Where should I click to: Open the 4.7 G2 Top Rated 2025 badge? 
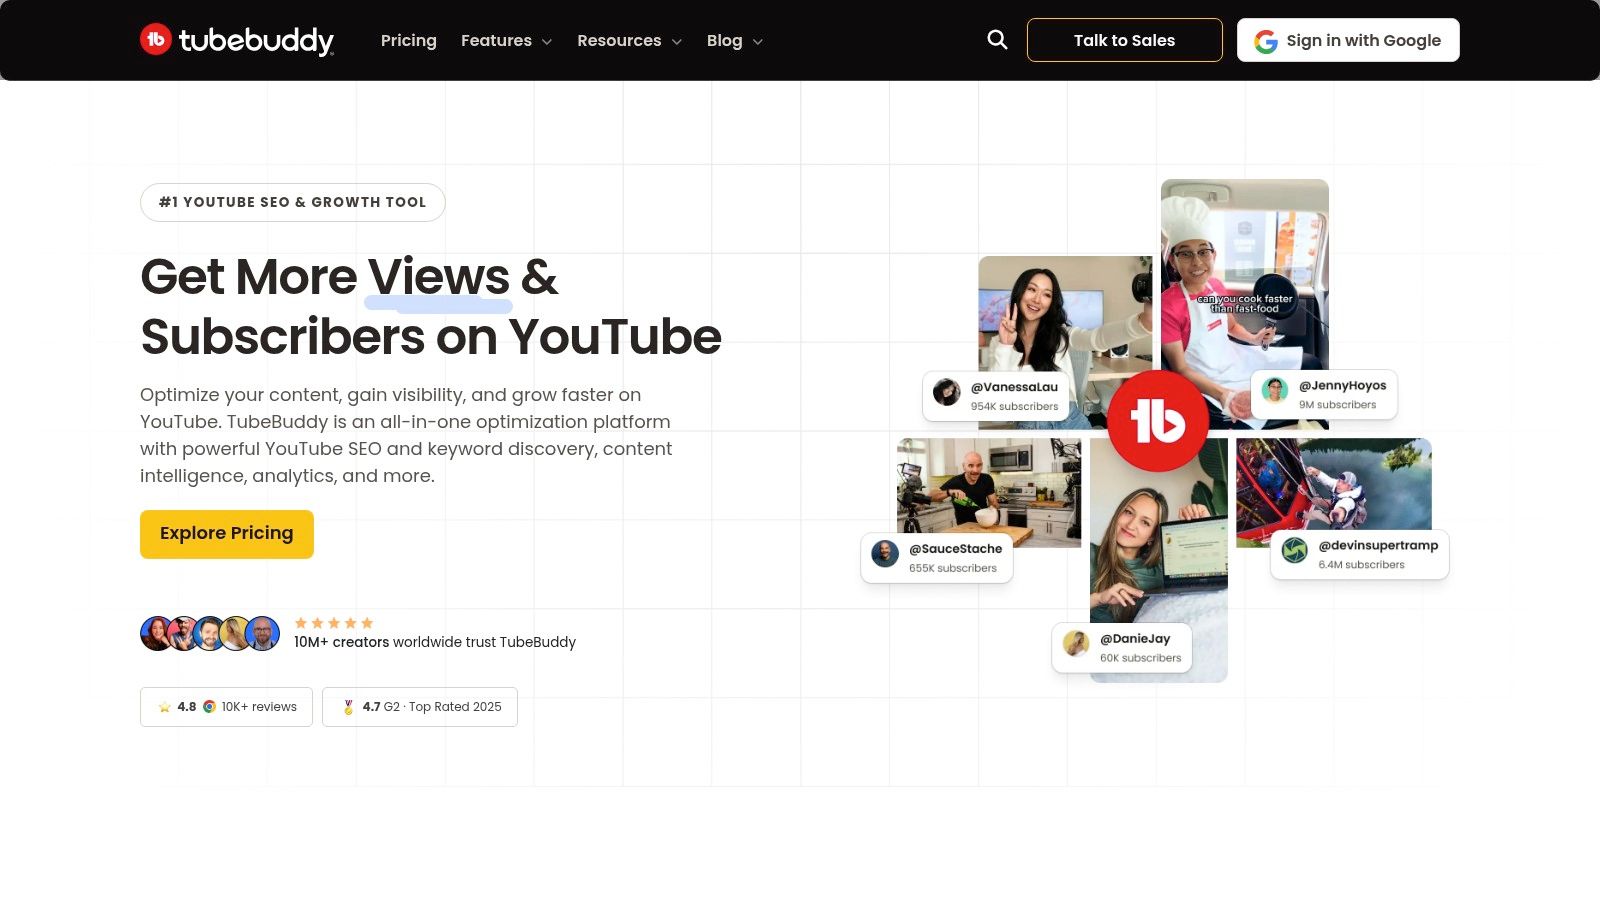(420, 707)
